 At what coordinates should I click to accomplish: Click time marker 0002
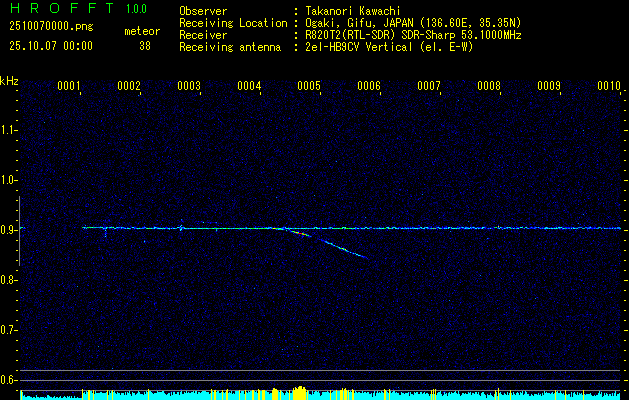coord(129,86)
